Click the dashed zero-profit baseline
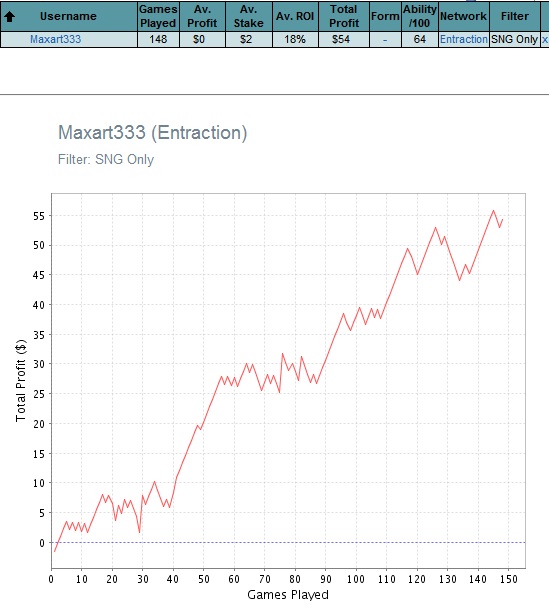Image resolution: width=549 pixels, height=610 pixels. [x=288, y=542]
